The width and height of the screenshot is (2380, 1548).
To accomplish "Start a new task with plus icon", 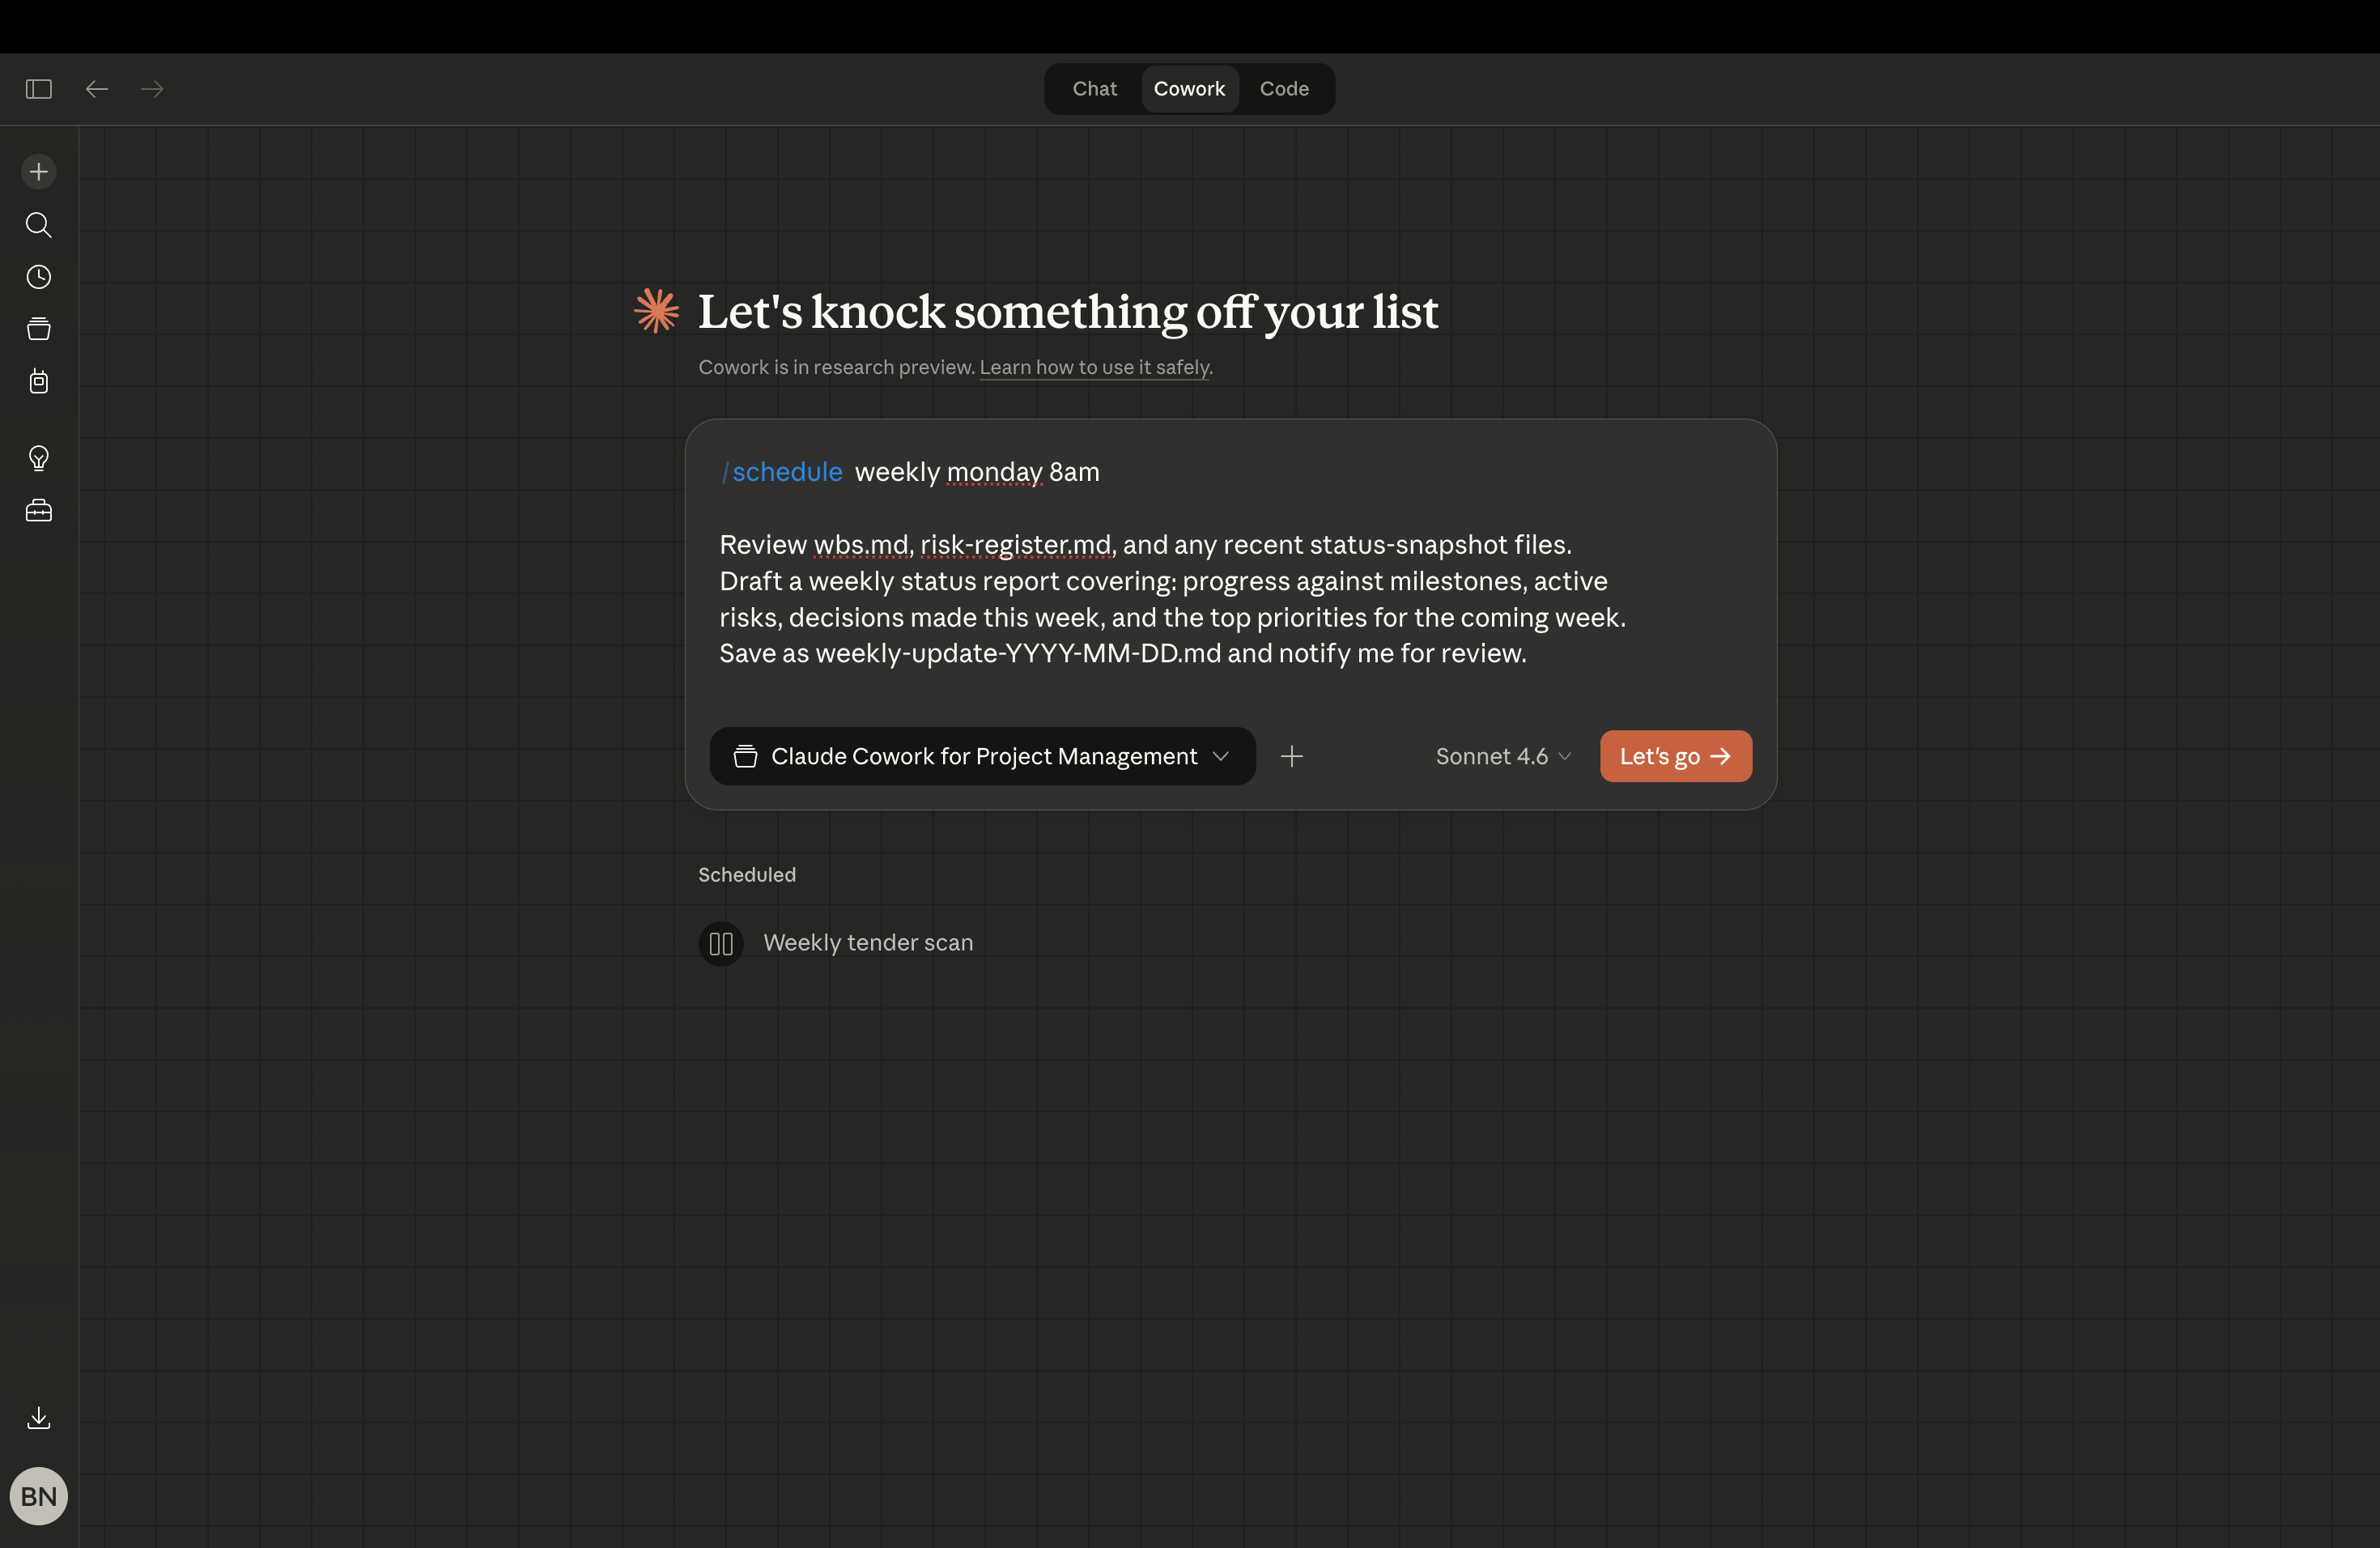I will tap(38, 172).
